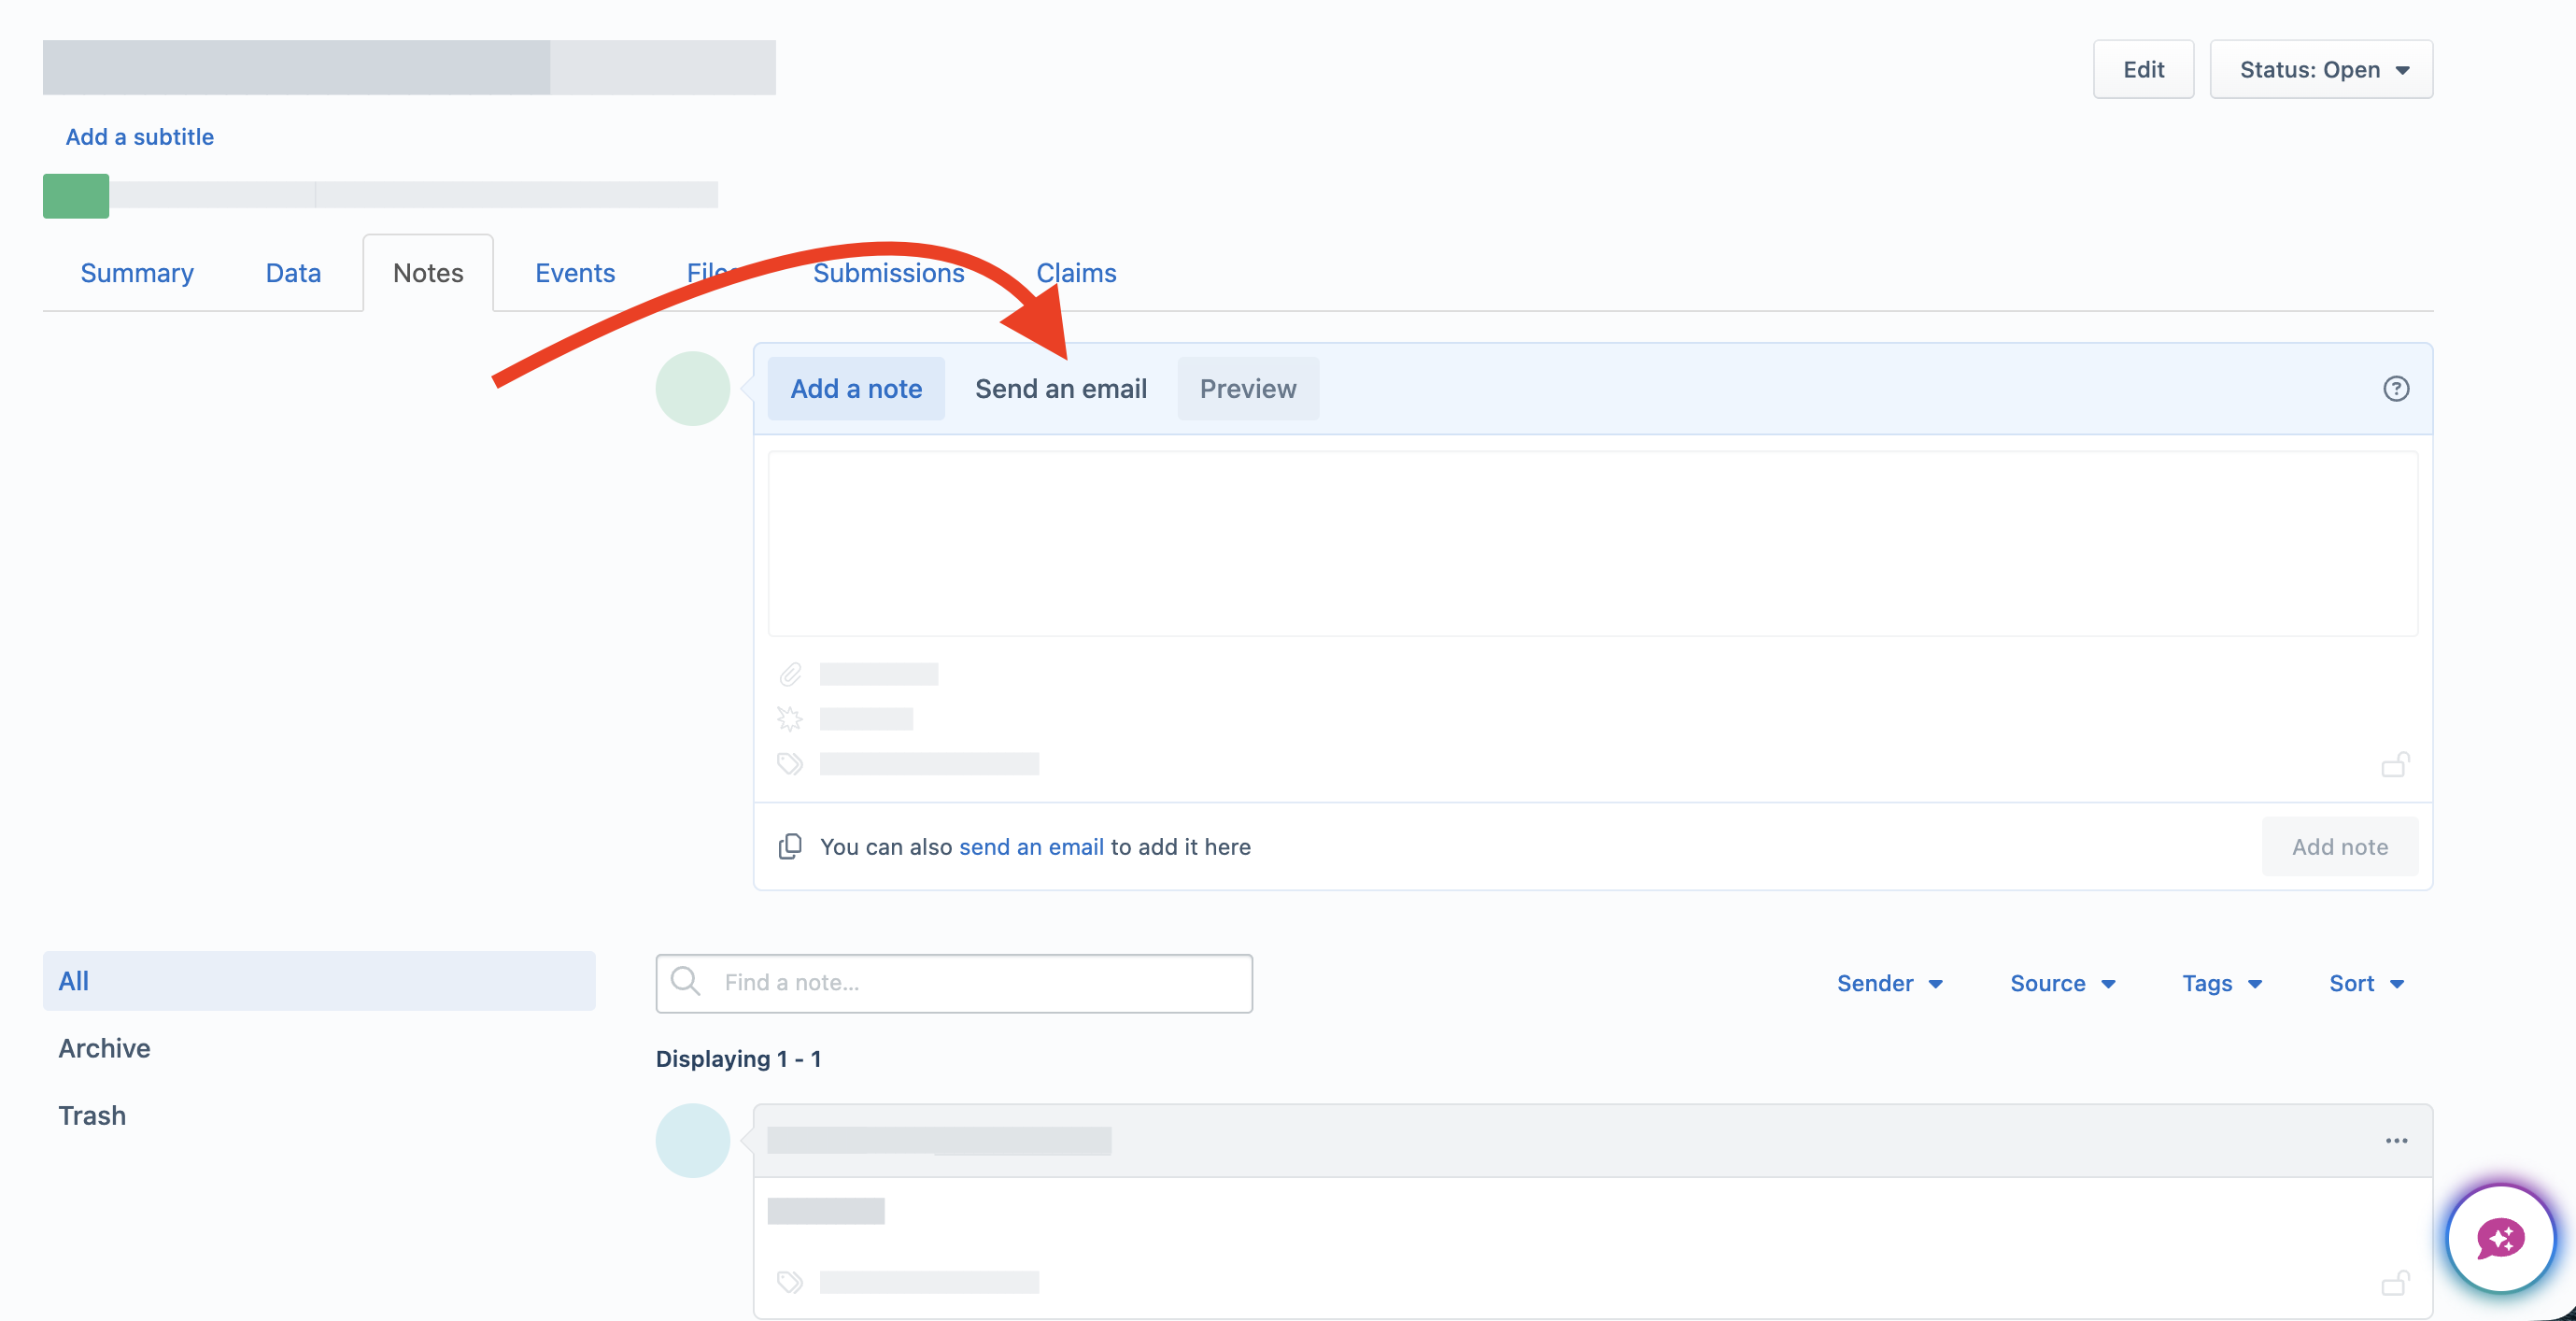Click the search magnifier icon
Image resolution: width=2576 pixels, height=1321 pixels.
[685, 981]
